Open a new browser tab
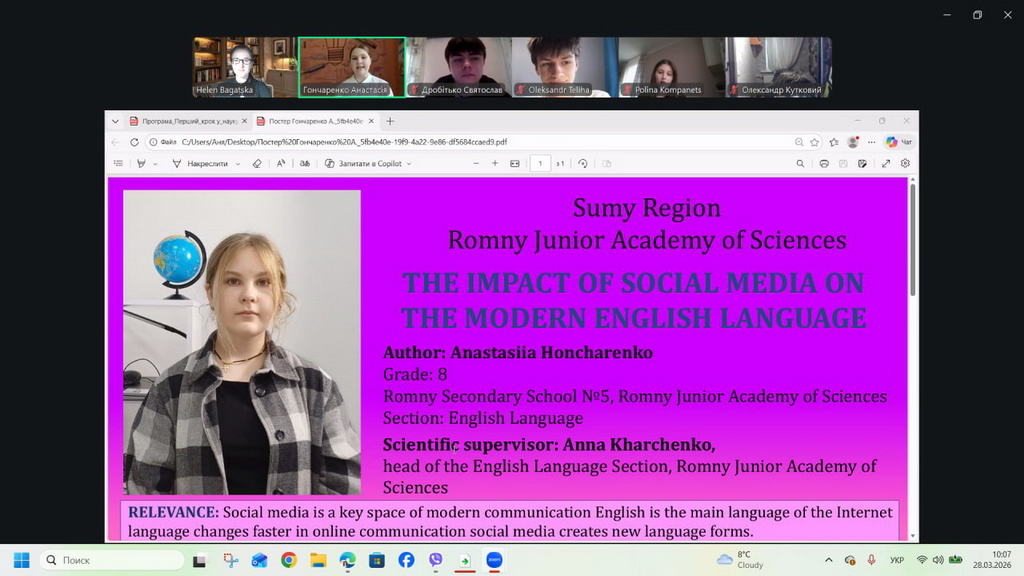Image resolution: width=1024 pixels, height=576 pixels. coord(390,121)
